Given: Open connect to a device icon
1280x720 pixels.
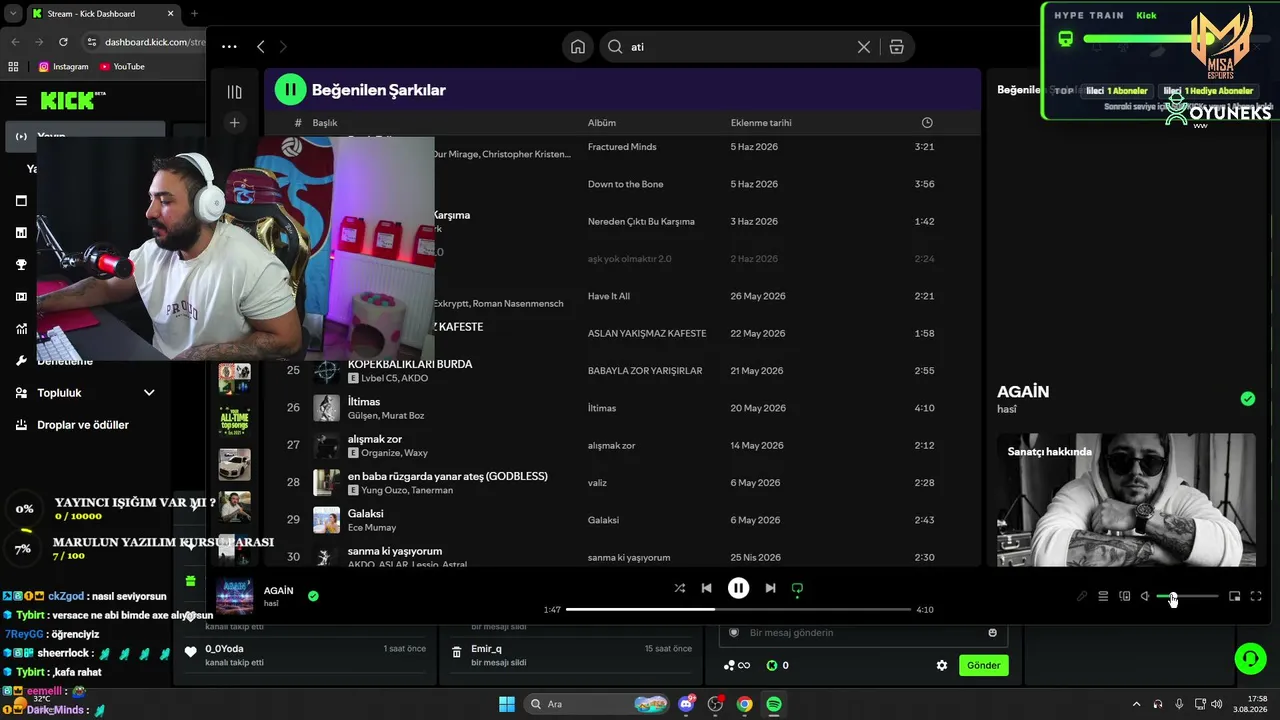Looking at the screenshot, I should 1125,596.
